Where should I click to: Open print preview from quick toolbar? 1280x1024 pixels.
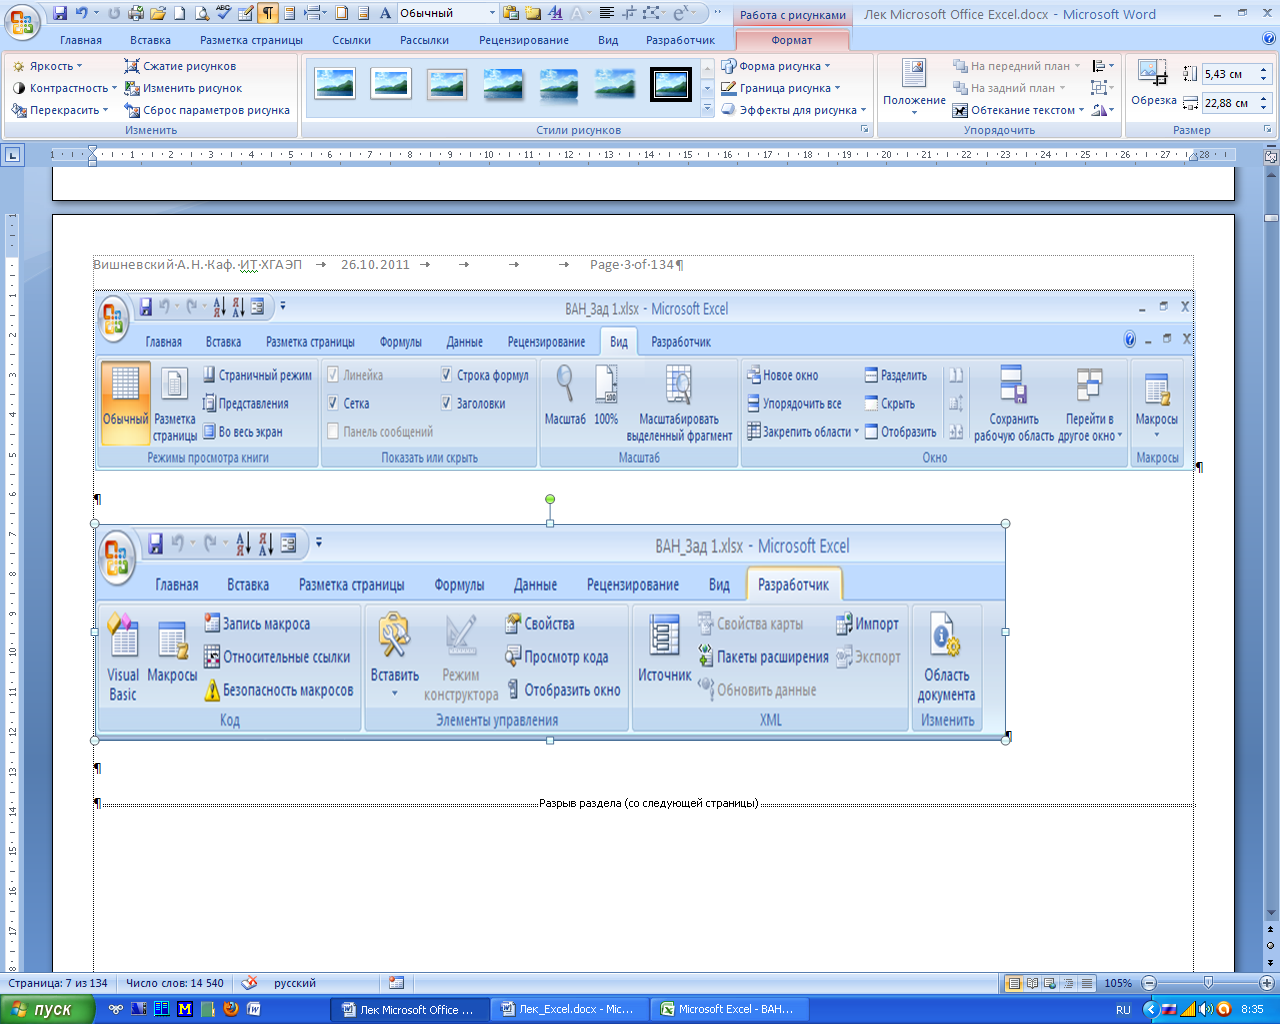coord(202,13)
